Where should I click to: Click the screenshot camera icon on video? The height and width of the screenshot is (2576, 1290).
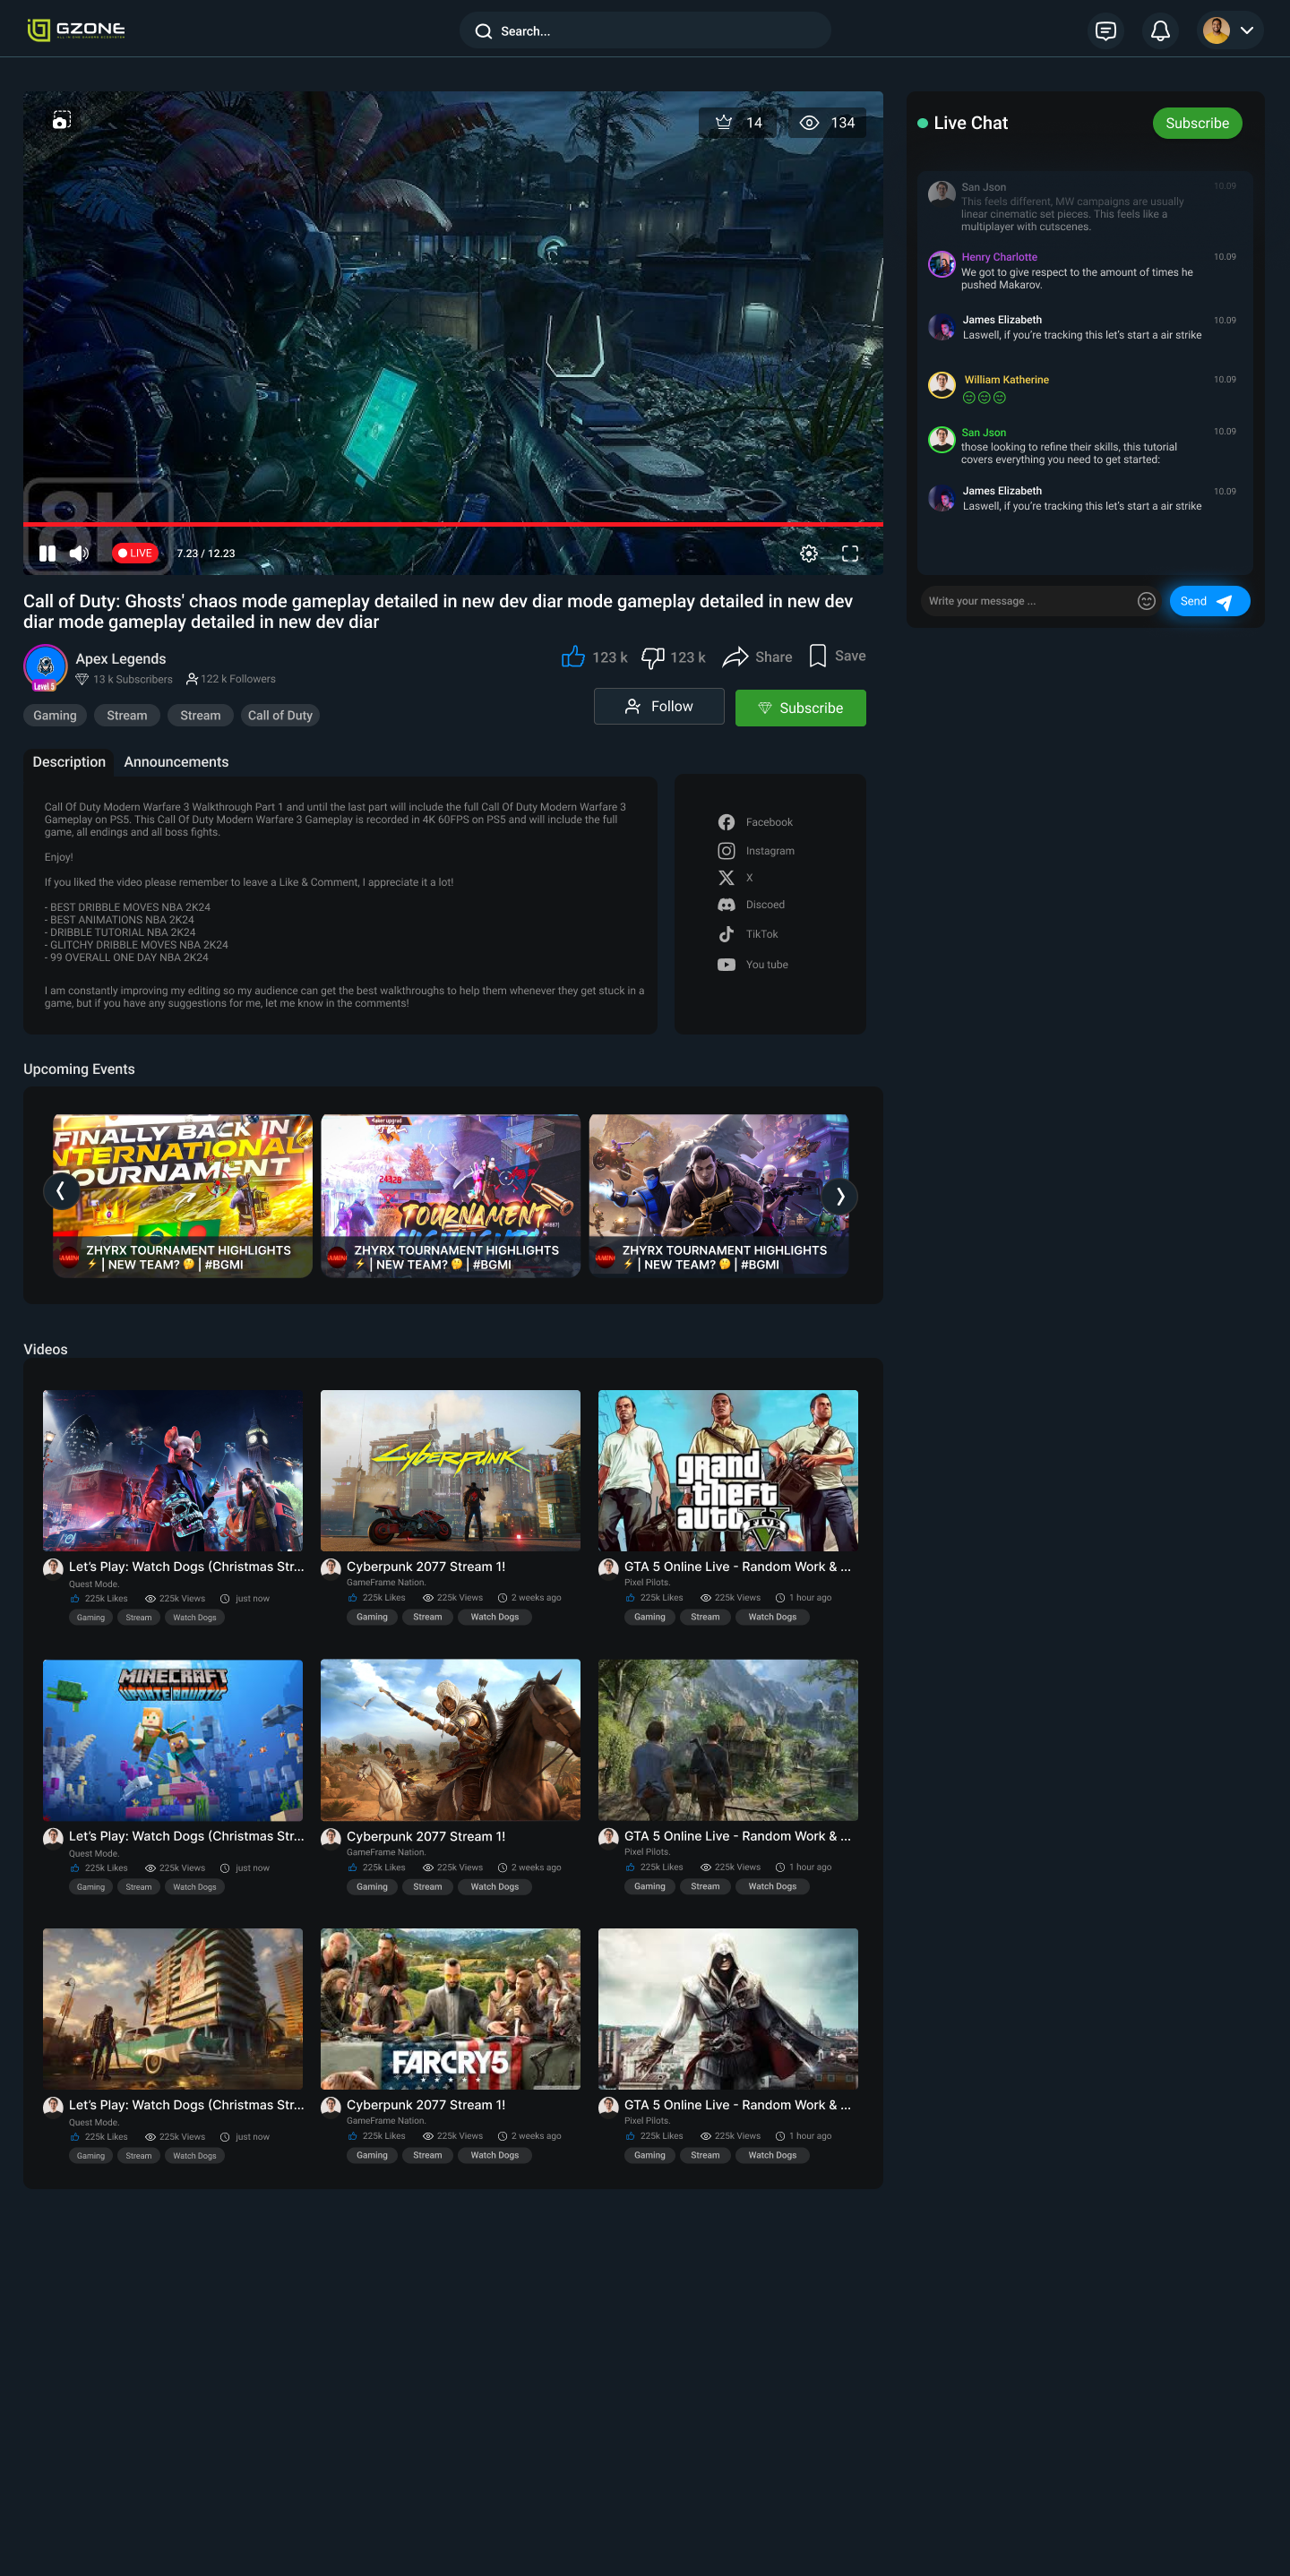tap(61, 120)
